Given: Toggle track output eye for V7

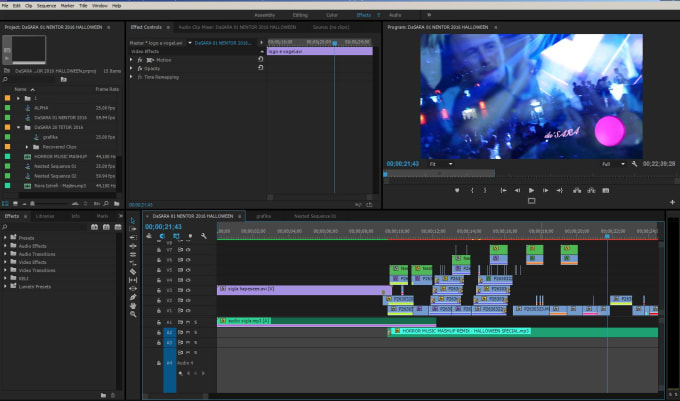Looking at the screenshot, I should click(x=188, y=250).
